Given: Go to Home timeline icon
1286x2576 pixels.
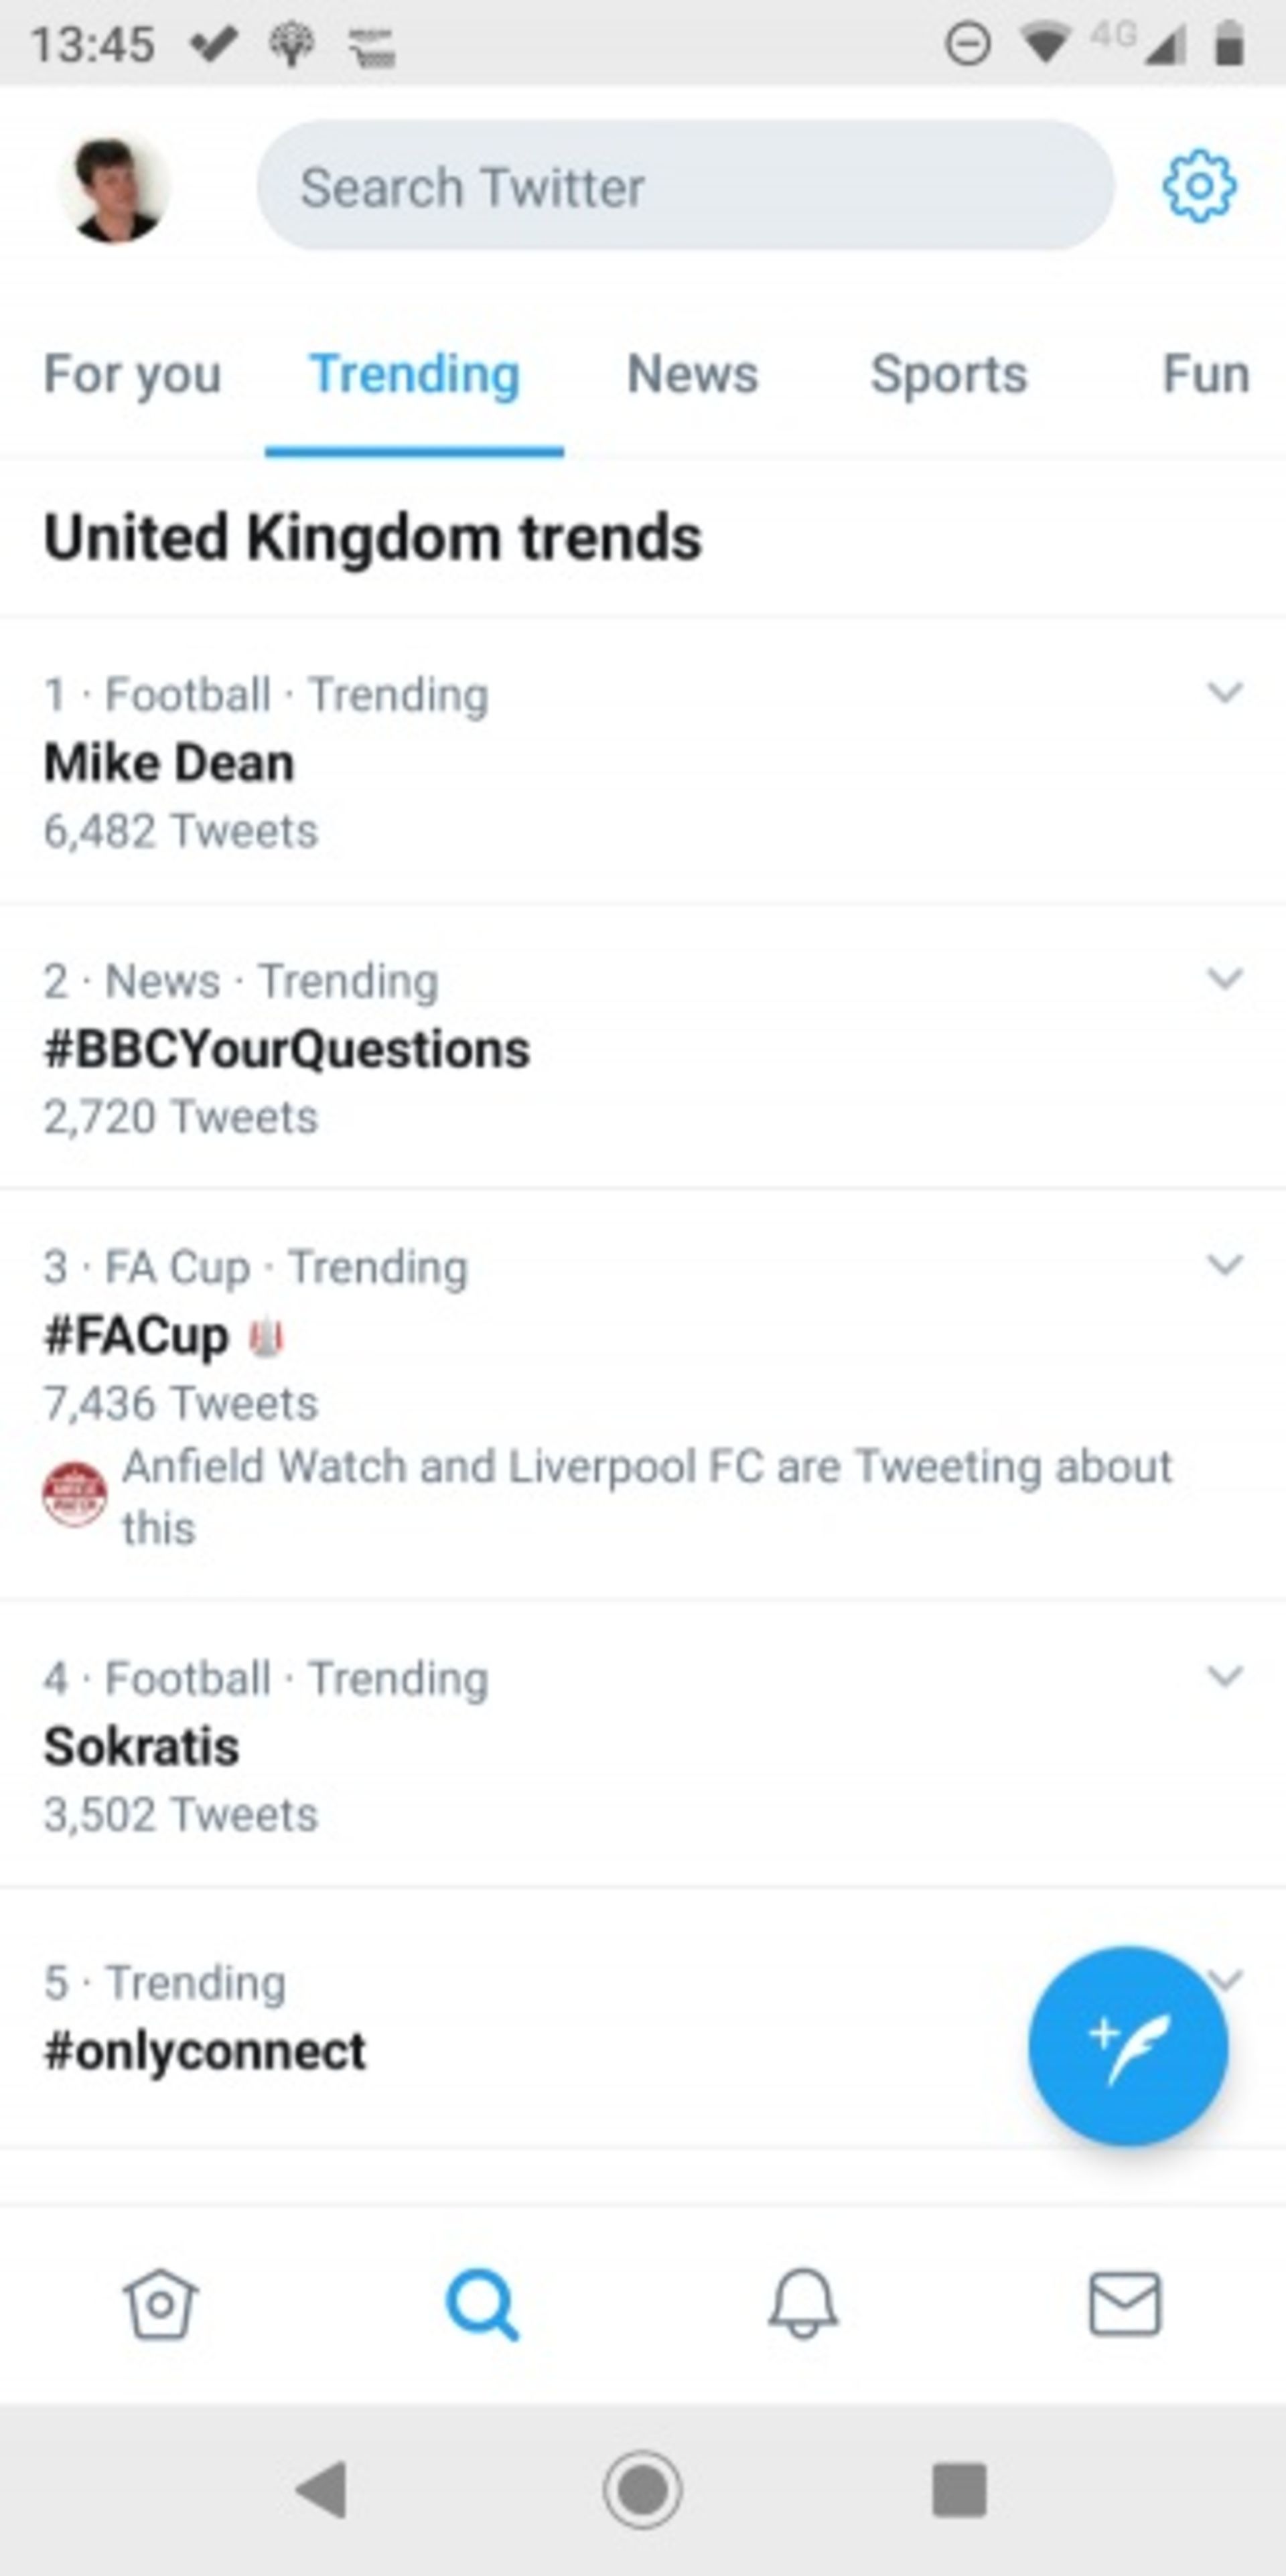Looking at the screenshot, I should point(160,2304).
